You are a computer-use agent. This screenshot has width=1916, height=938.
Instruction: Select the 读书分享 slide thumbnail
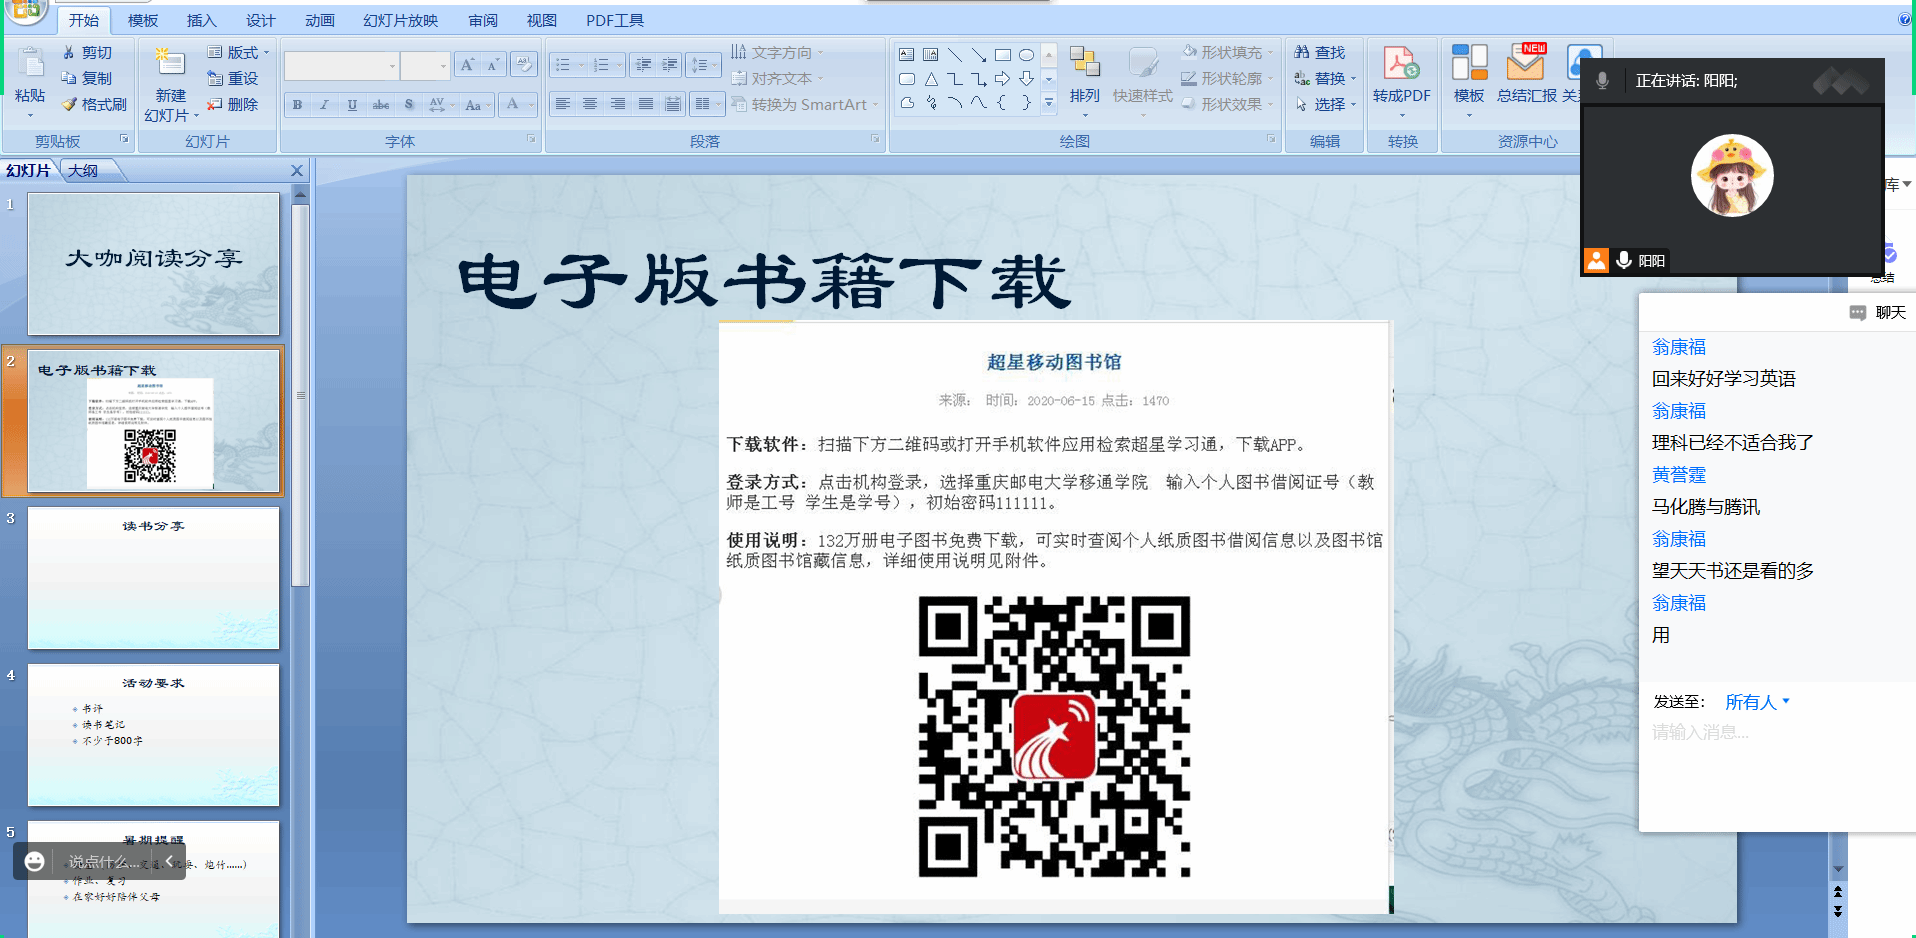pos(153,578)
